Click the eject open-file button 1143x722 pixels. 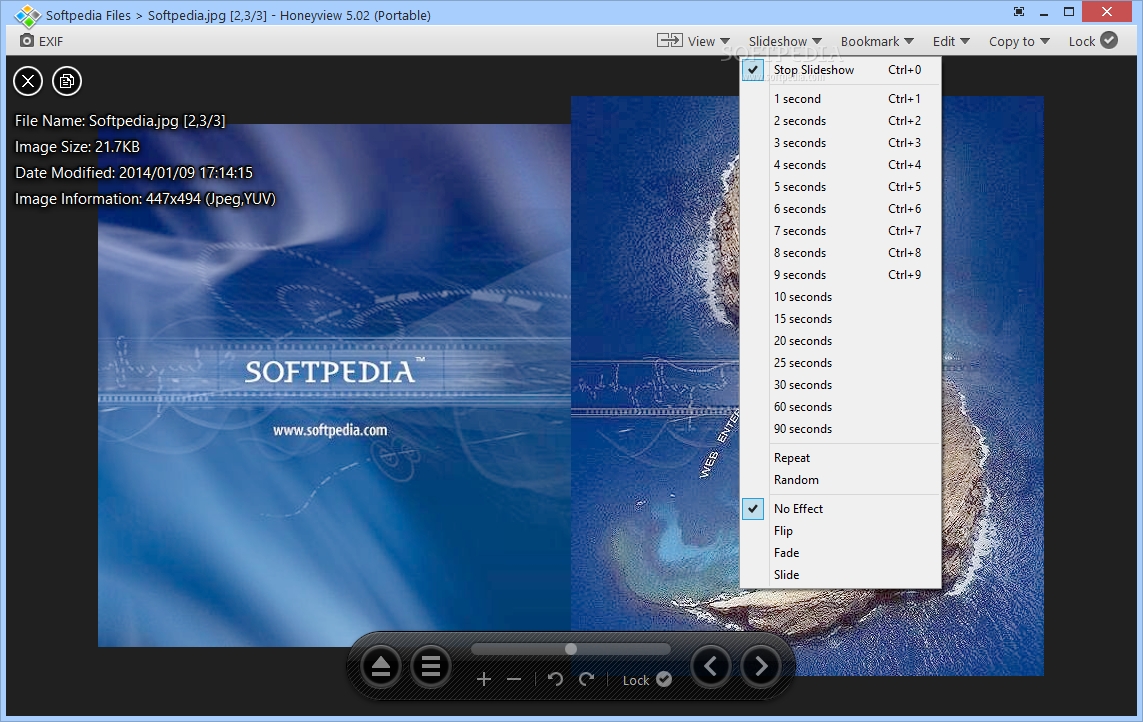381,666
